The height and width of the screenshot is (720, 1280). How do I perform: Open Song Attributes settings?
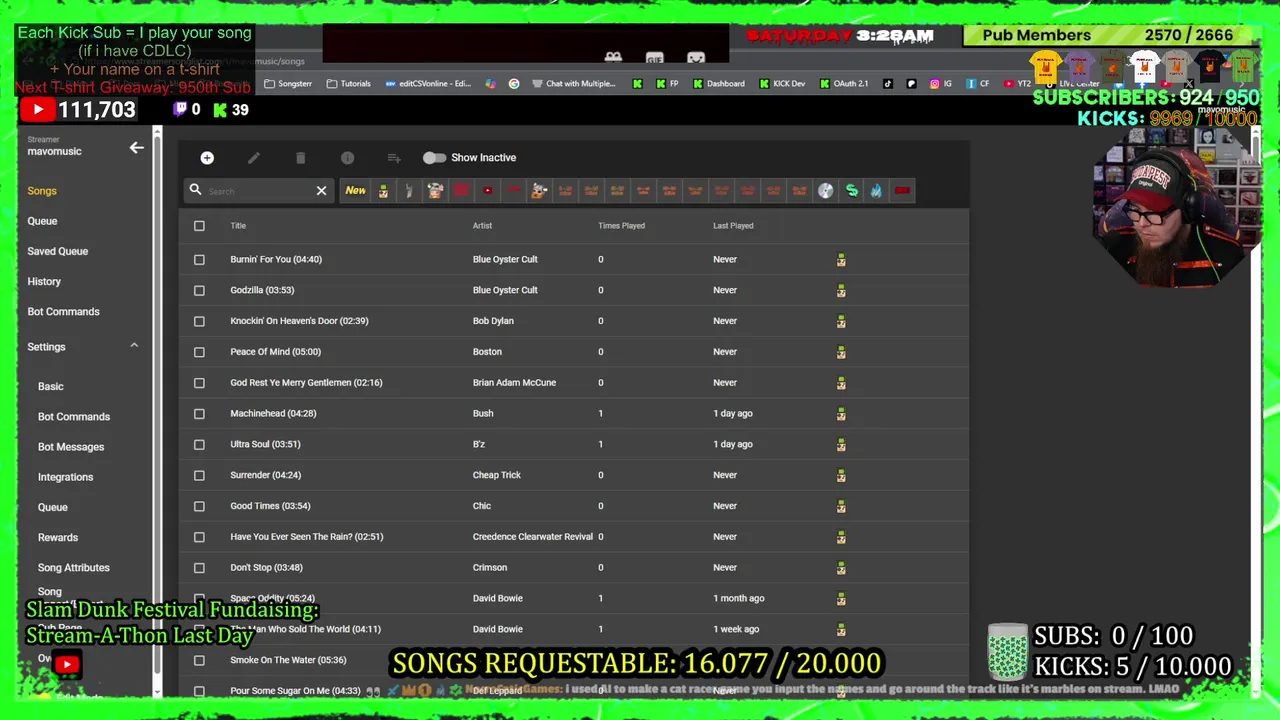[x=74, y=568]
